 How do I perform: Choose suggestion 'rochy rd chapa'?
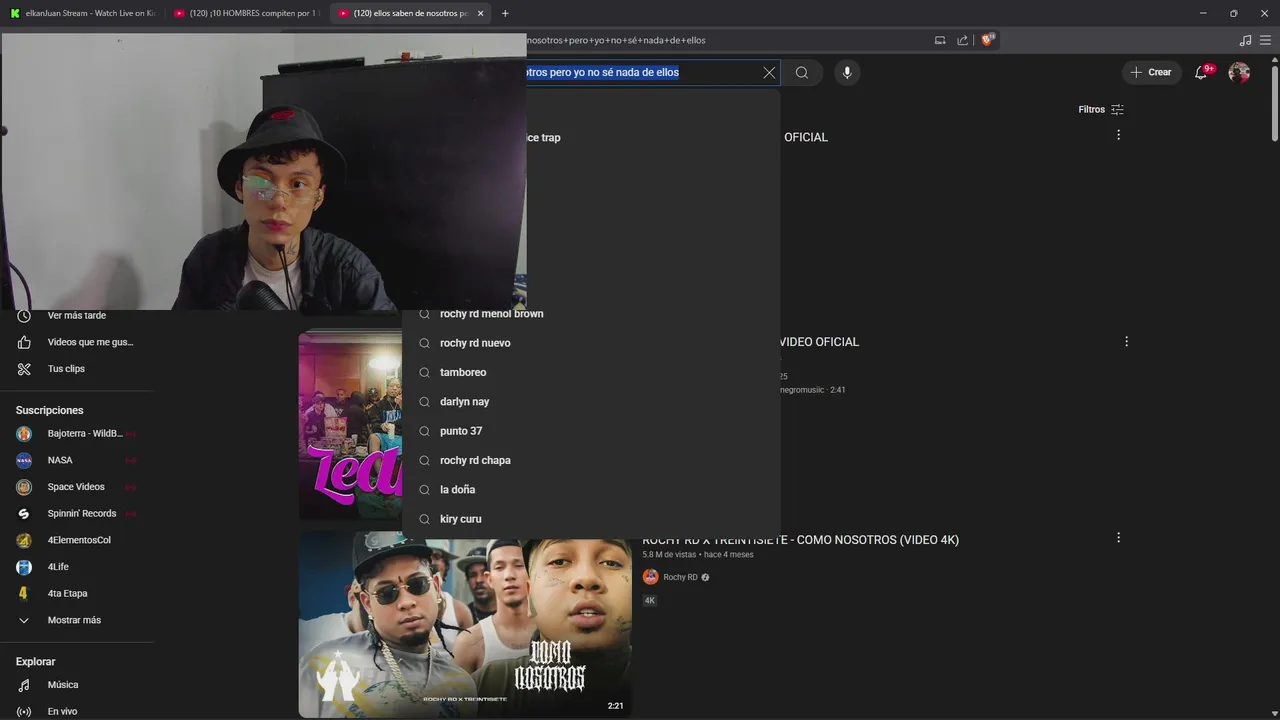pyautogui.click(x=591, y=460)
